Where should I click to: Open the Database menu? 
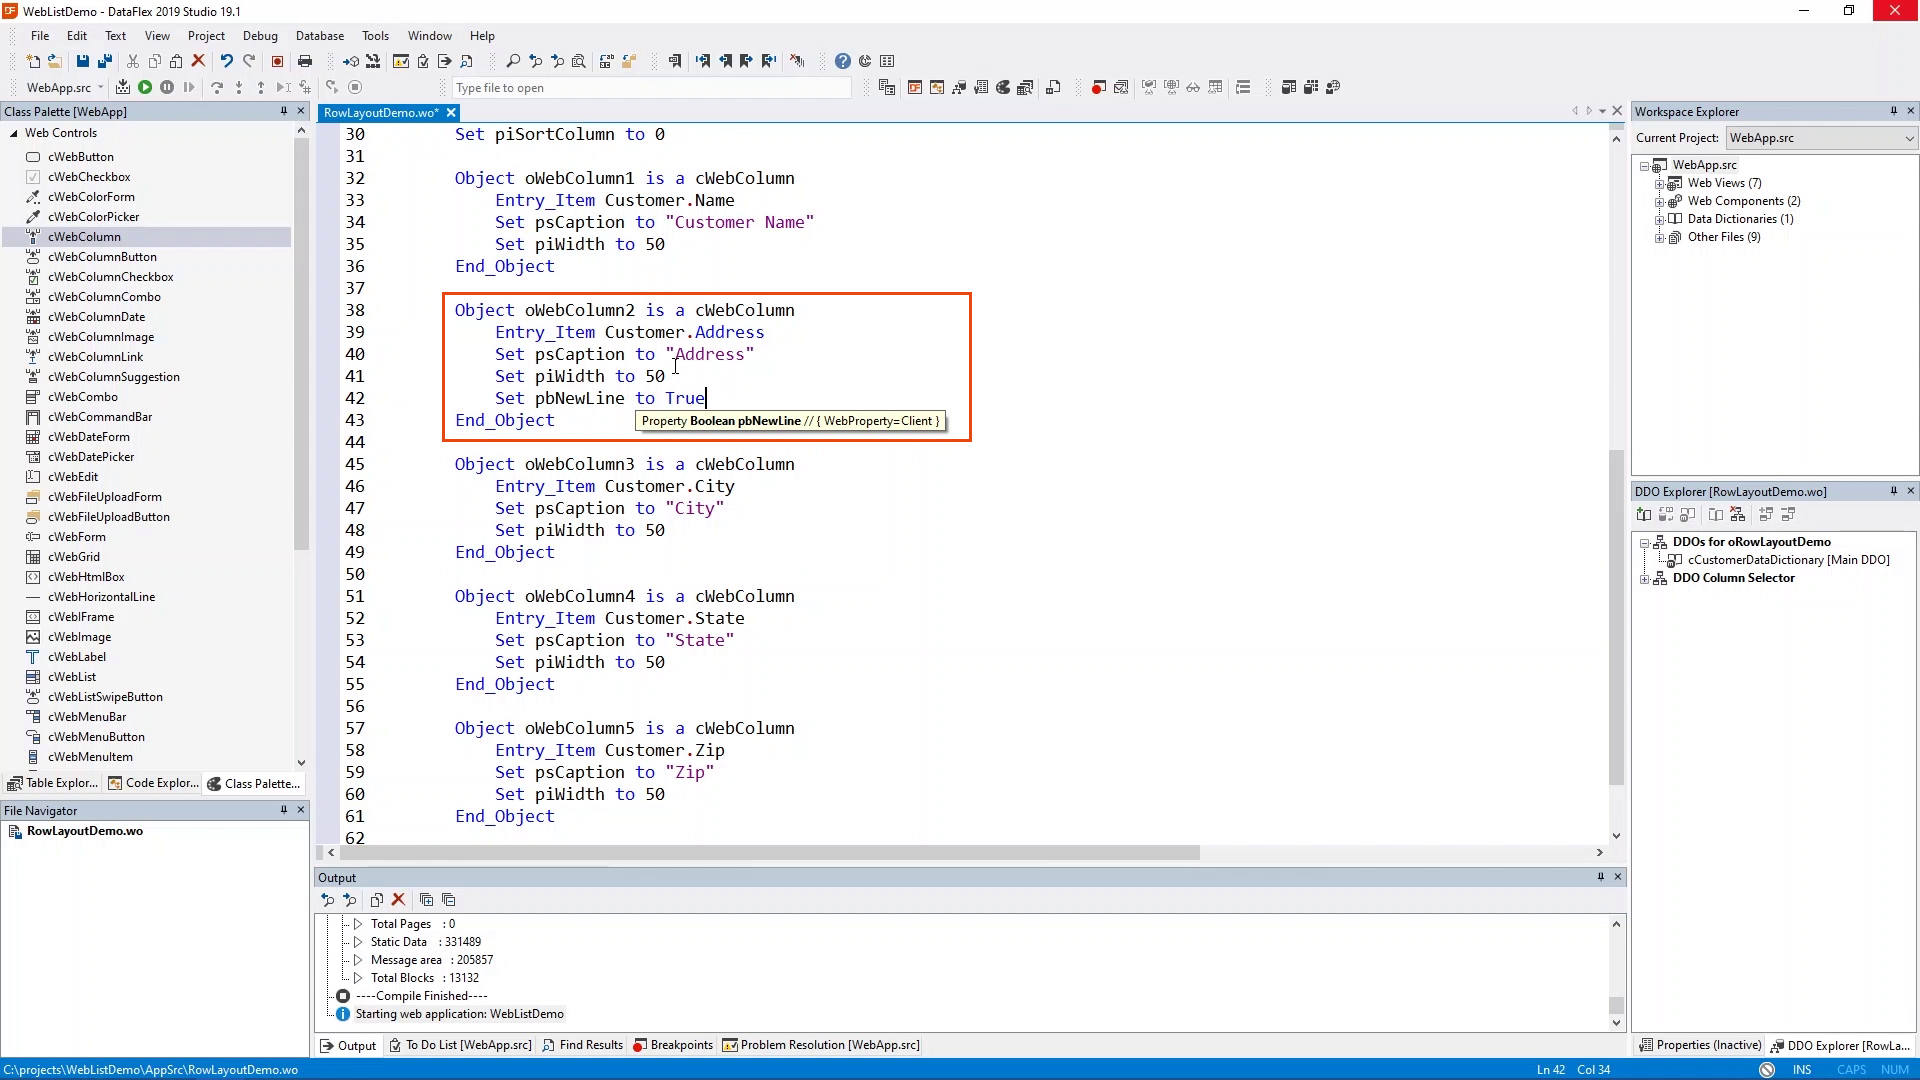click(x=320, y=35)
